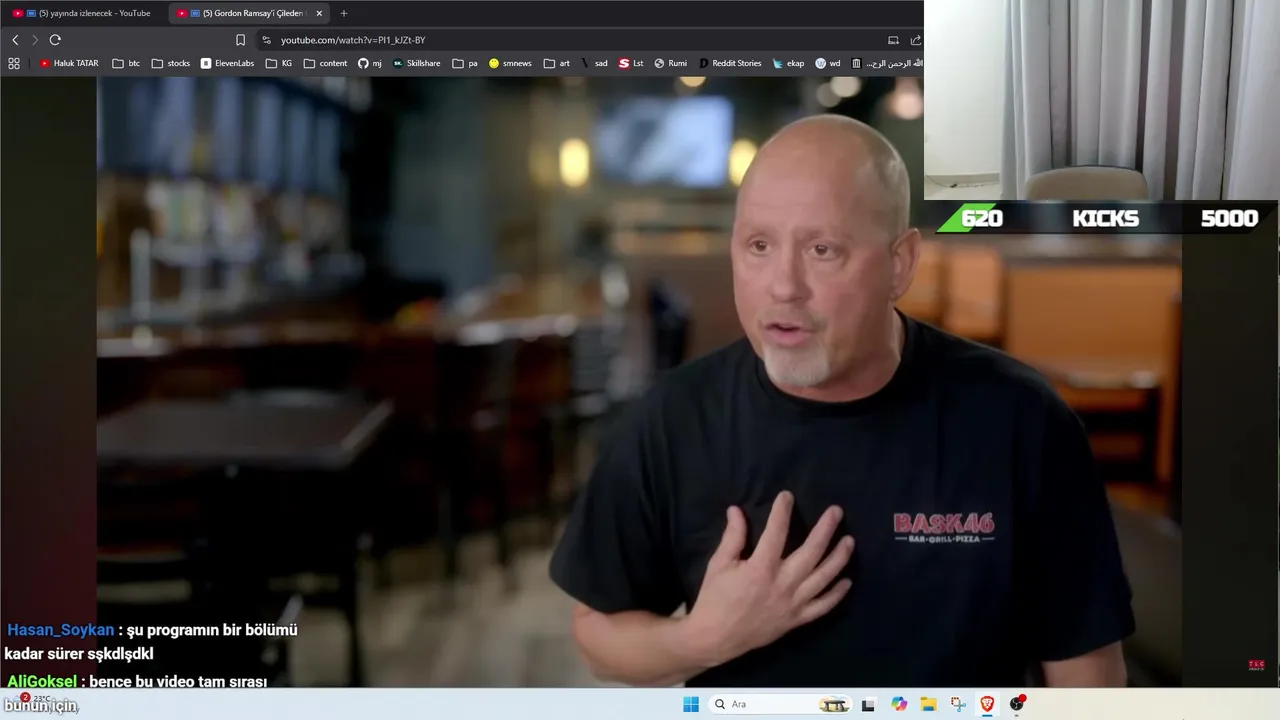Go forward in browser history
This screenshot has height=720, width=1280.
pyautogui.click(x=35, y=40)
